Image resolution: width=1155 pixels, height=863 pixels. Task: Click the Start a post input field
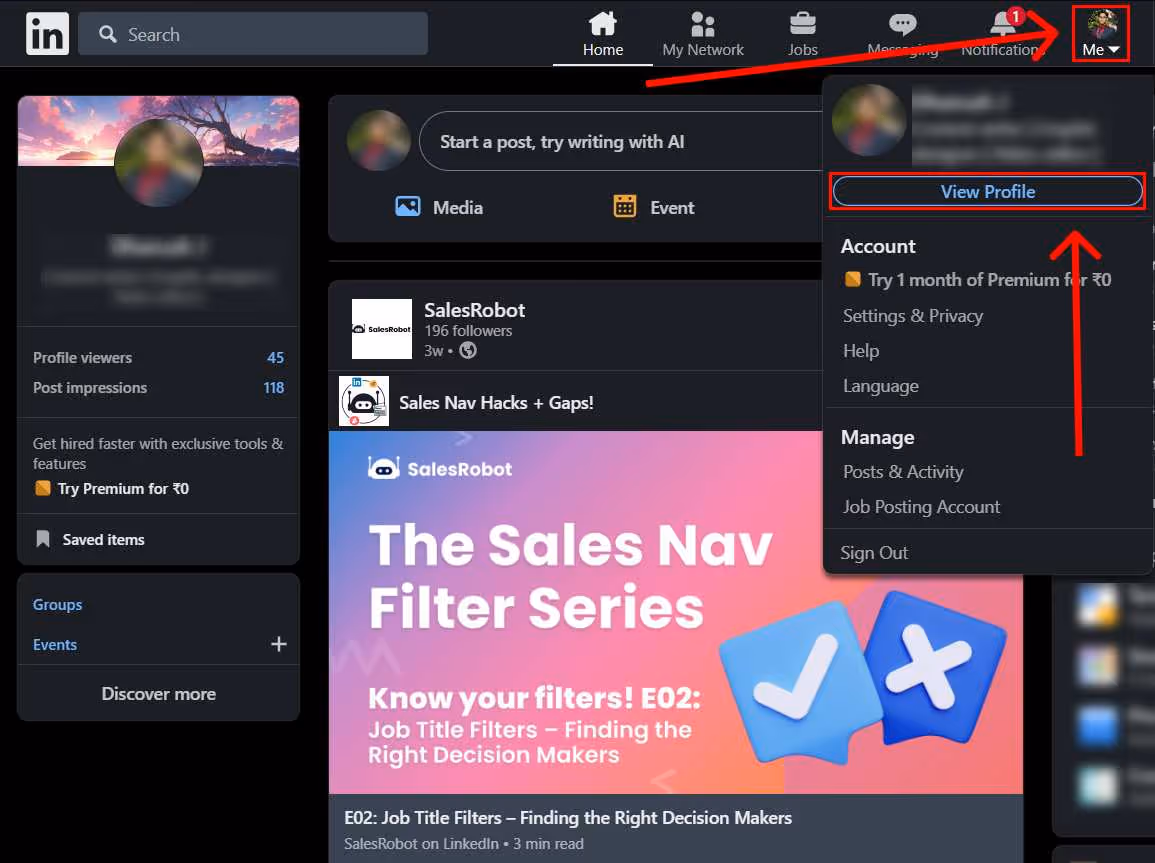click(620, 141)
